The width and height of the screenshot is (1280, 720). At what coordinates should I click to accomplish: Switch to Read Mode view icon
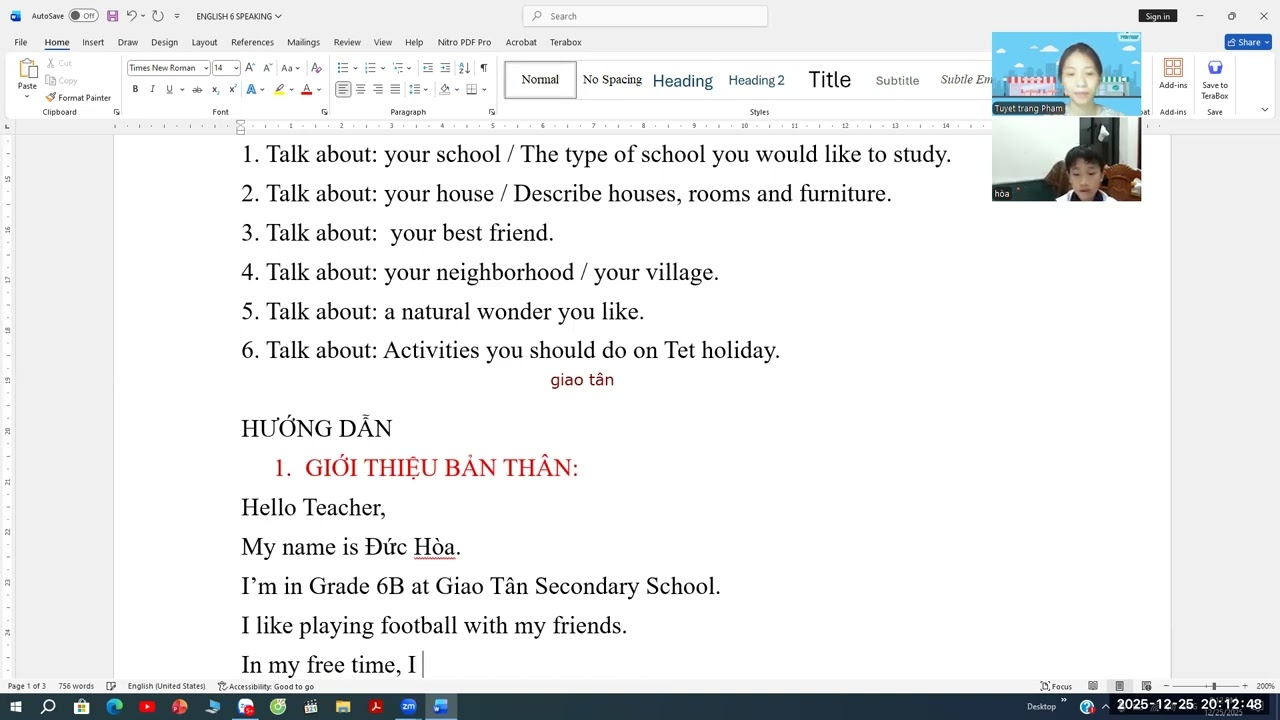tap(1093, 686)
